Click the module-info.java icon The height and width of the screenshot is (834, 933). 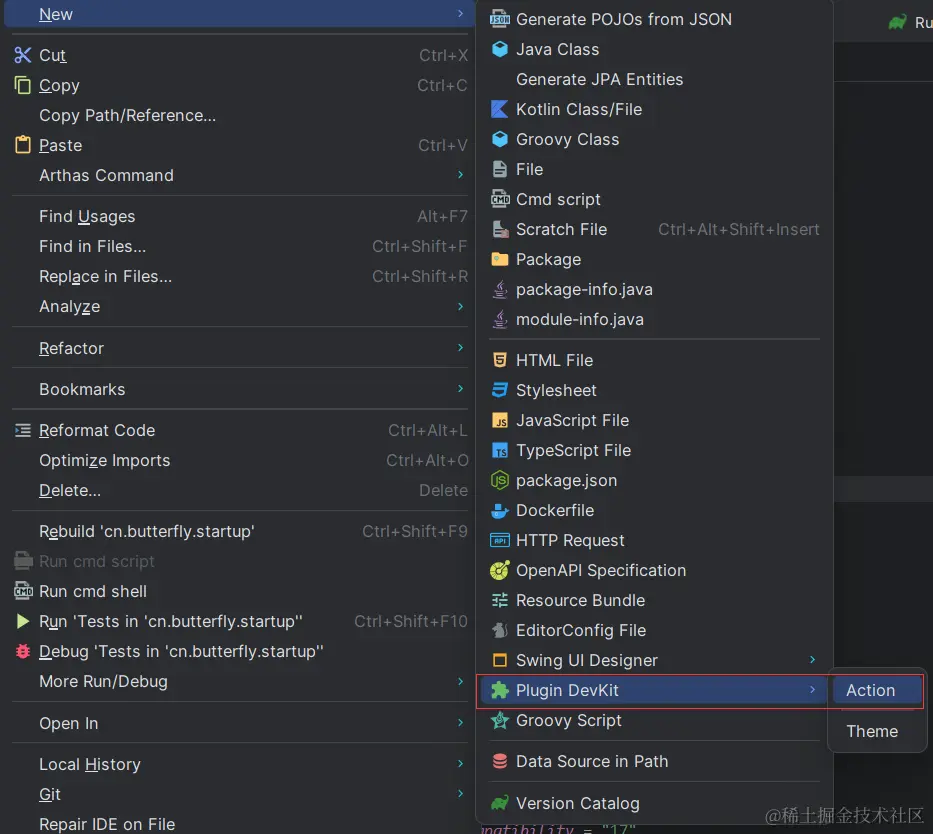(500, 319)
